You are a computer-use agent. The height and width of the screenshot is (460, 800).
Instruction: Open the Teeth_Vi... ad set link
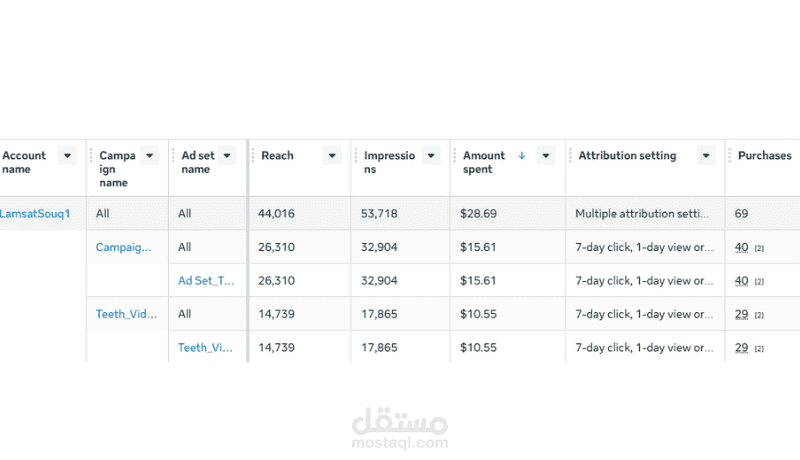(205, 347)
